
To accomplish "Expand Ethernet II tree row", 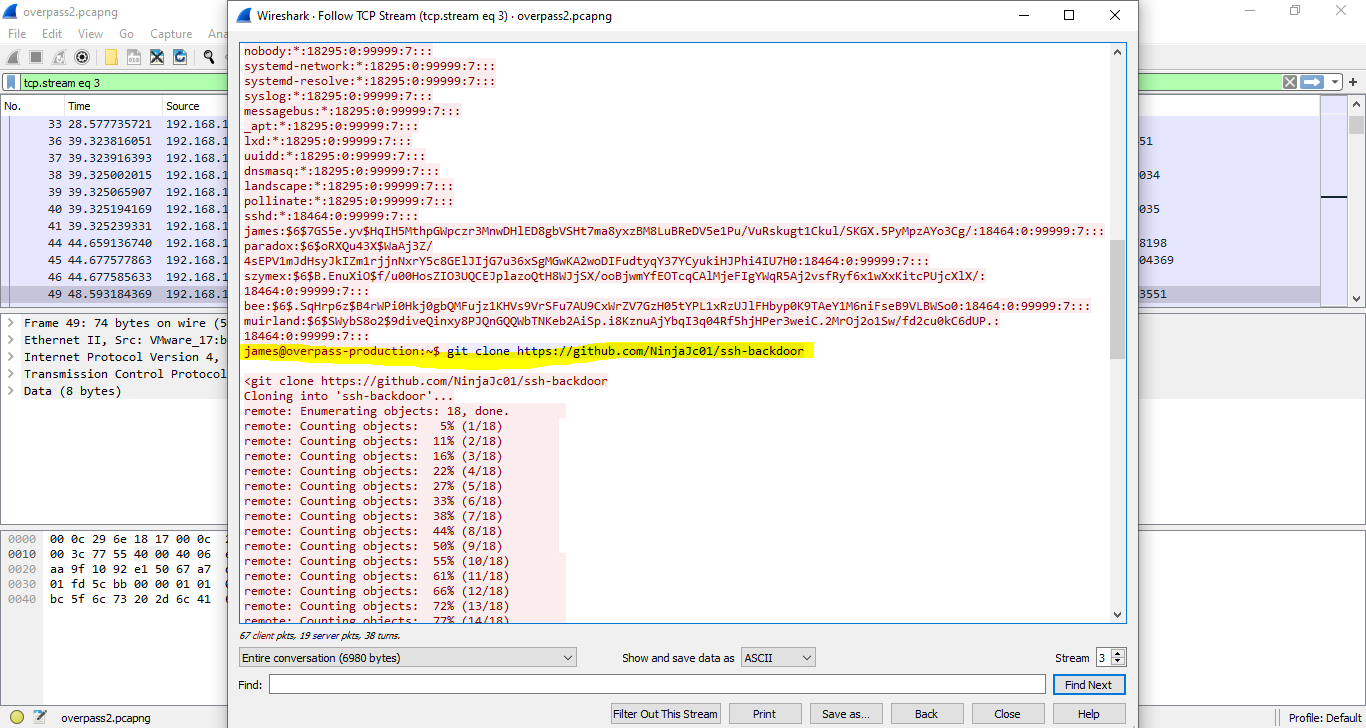I will [10, 340].
